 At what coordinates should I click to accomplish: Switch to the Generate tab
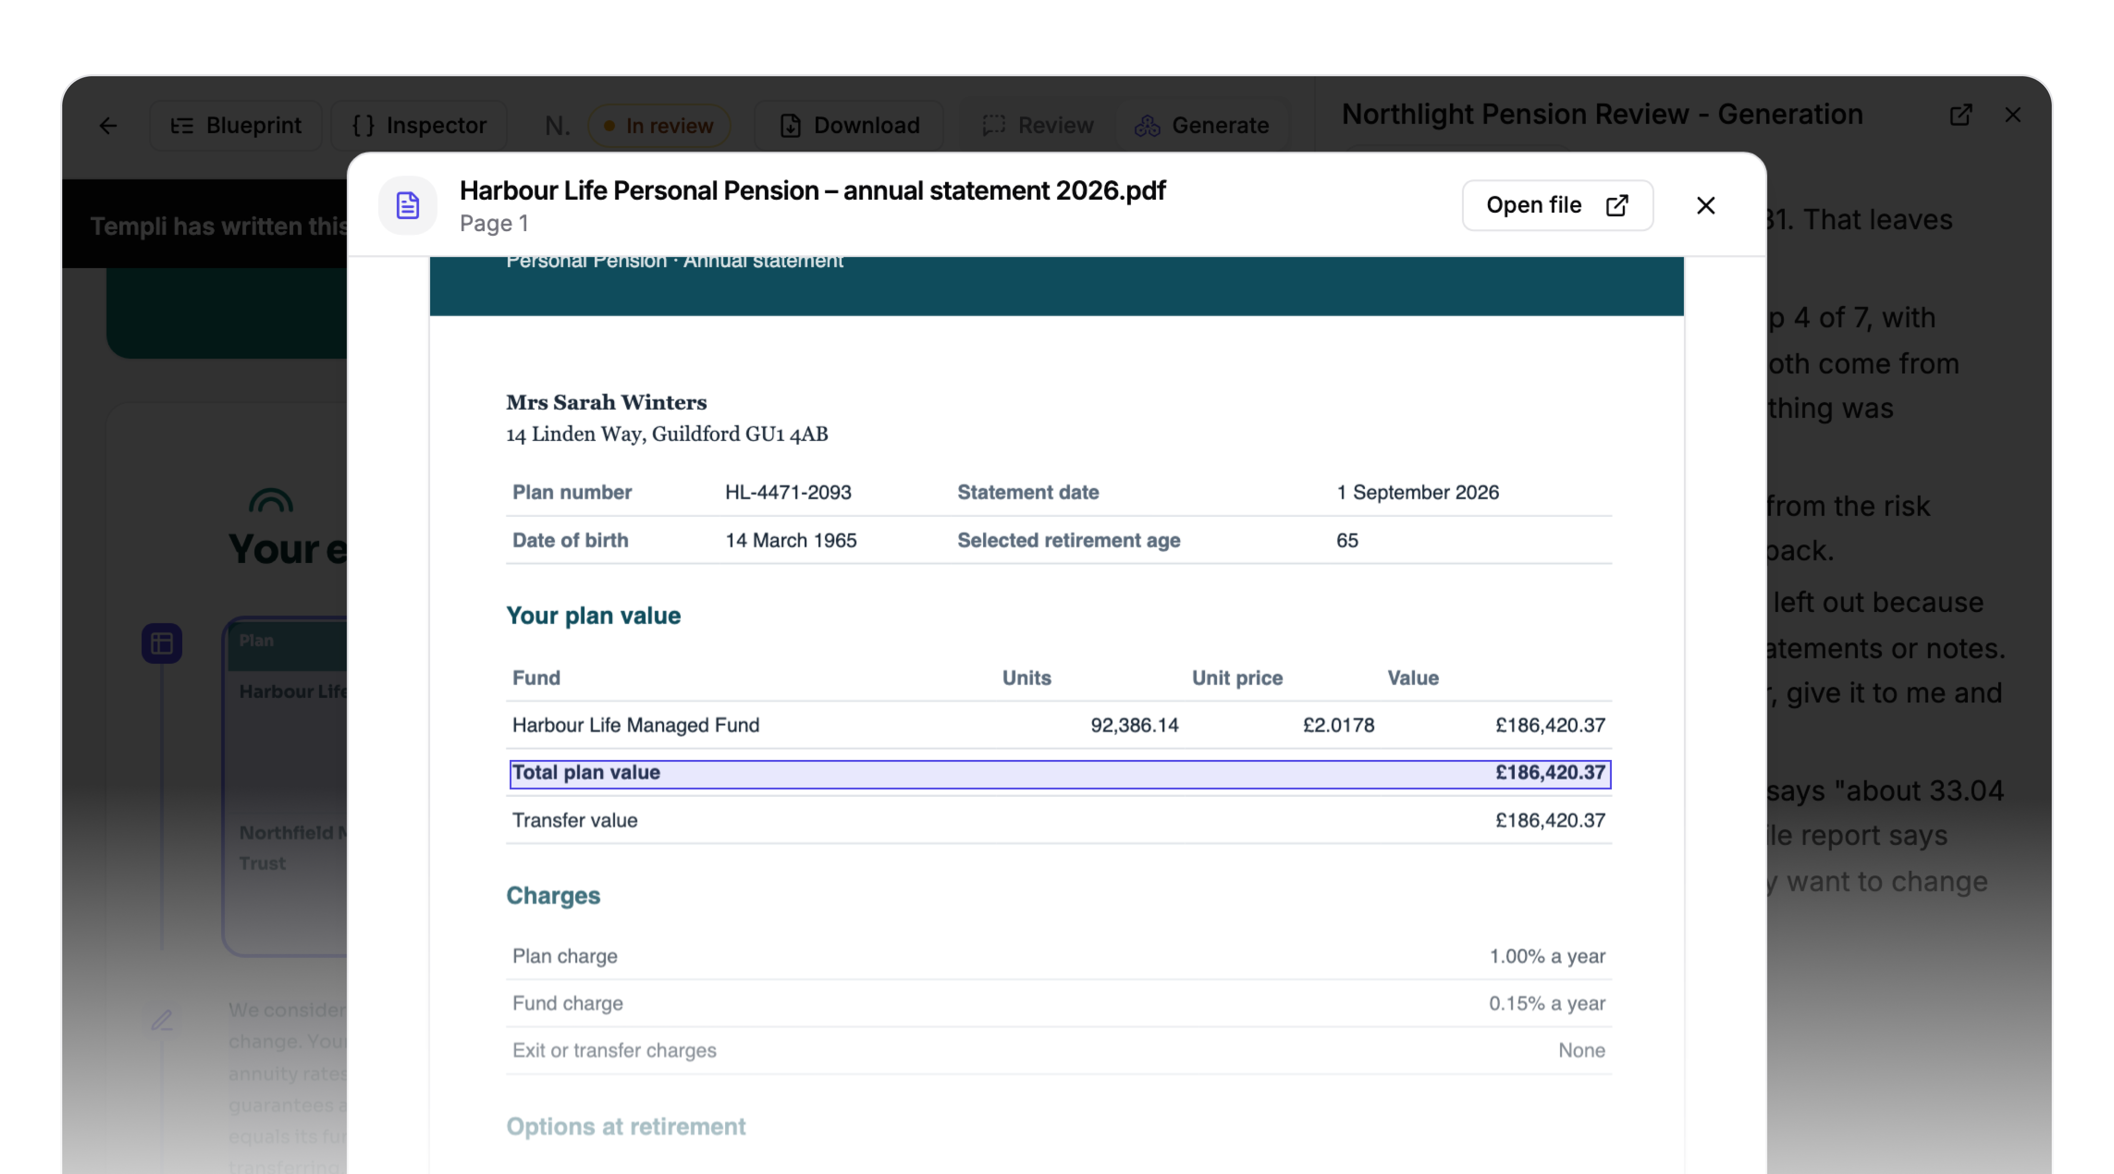click(x=1202, y=126)
